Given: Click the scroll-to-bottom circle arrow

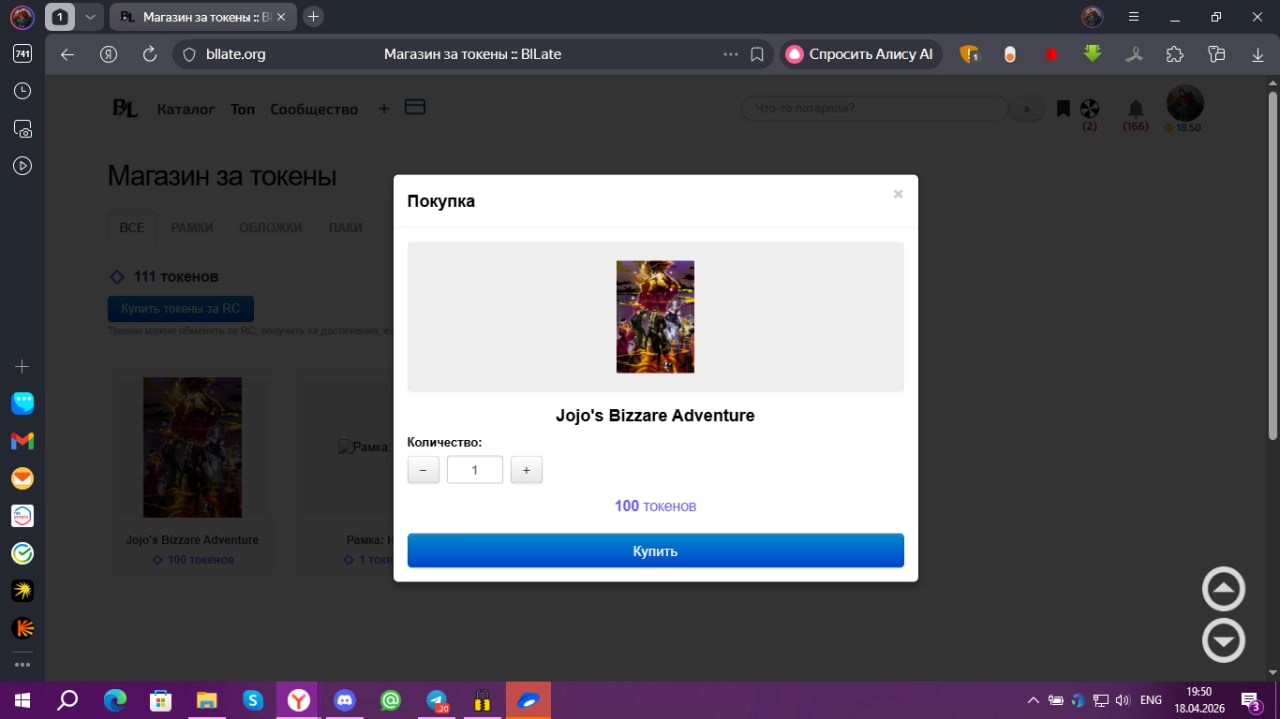Looking at the screenshot, I should coord(1223,640).
